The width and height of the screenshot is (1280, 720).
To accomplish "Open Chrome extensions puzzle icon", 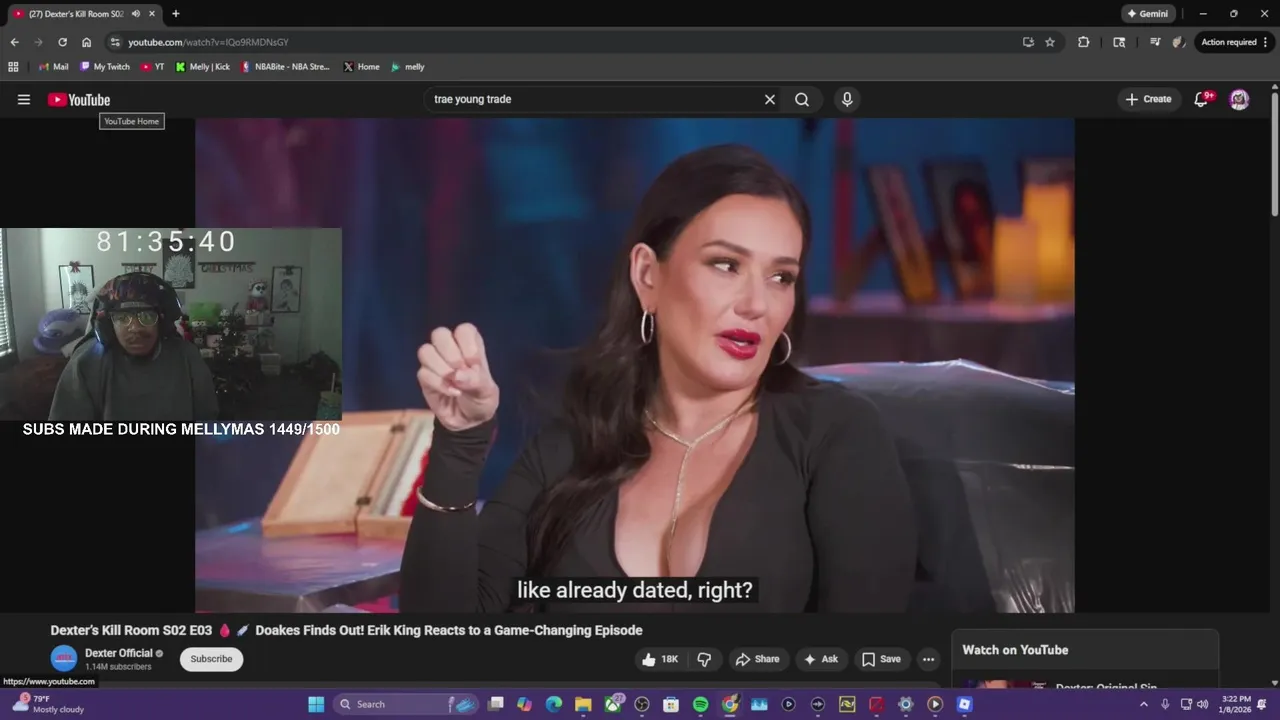I will pos(1084,42).
